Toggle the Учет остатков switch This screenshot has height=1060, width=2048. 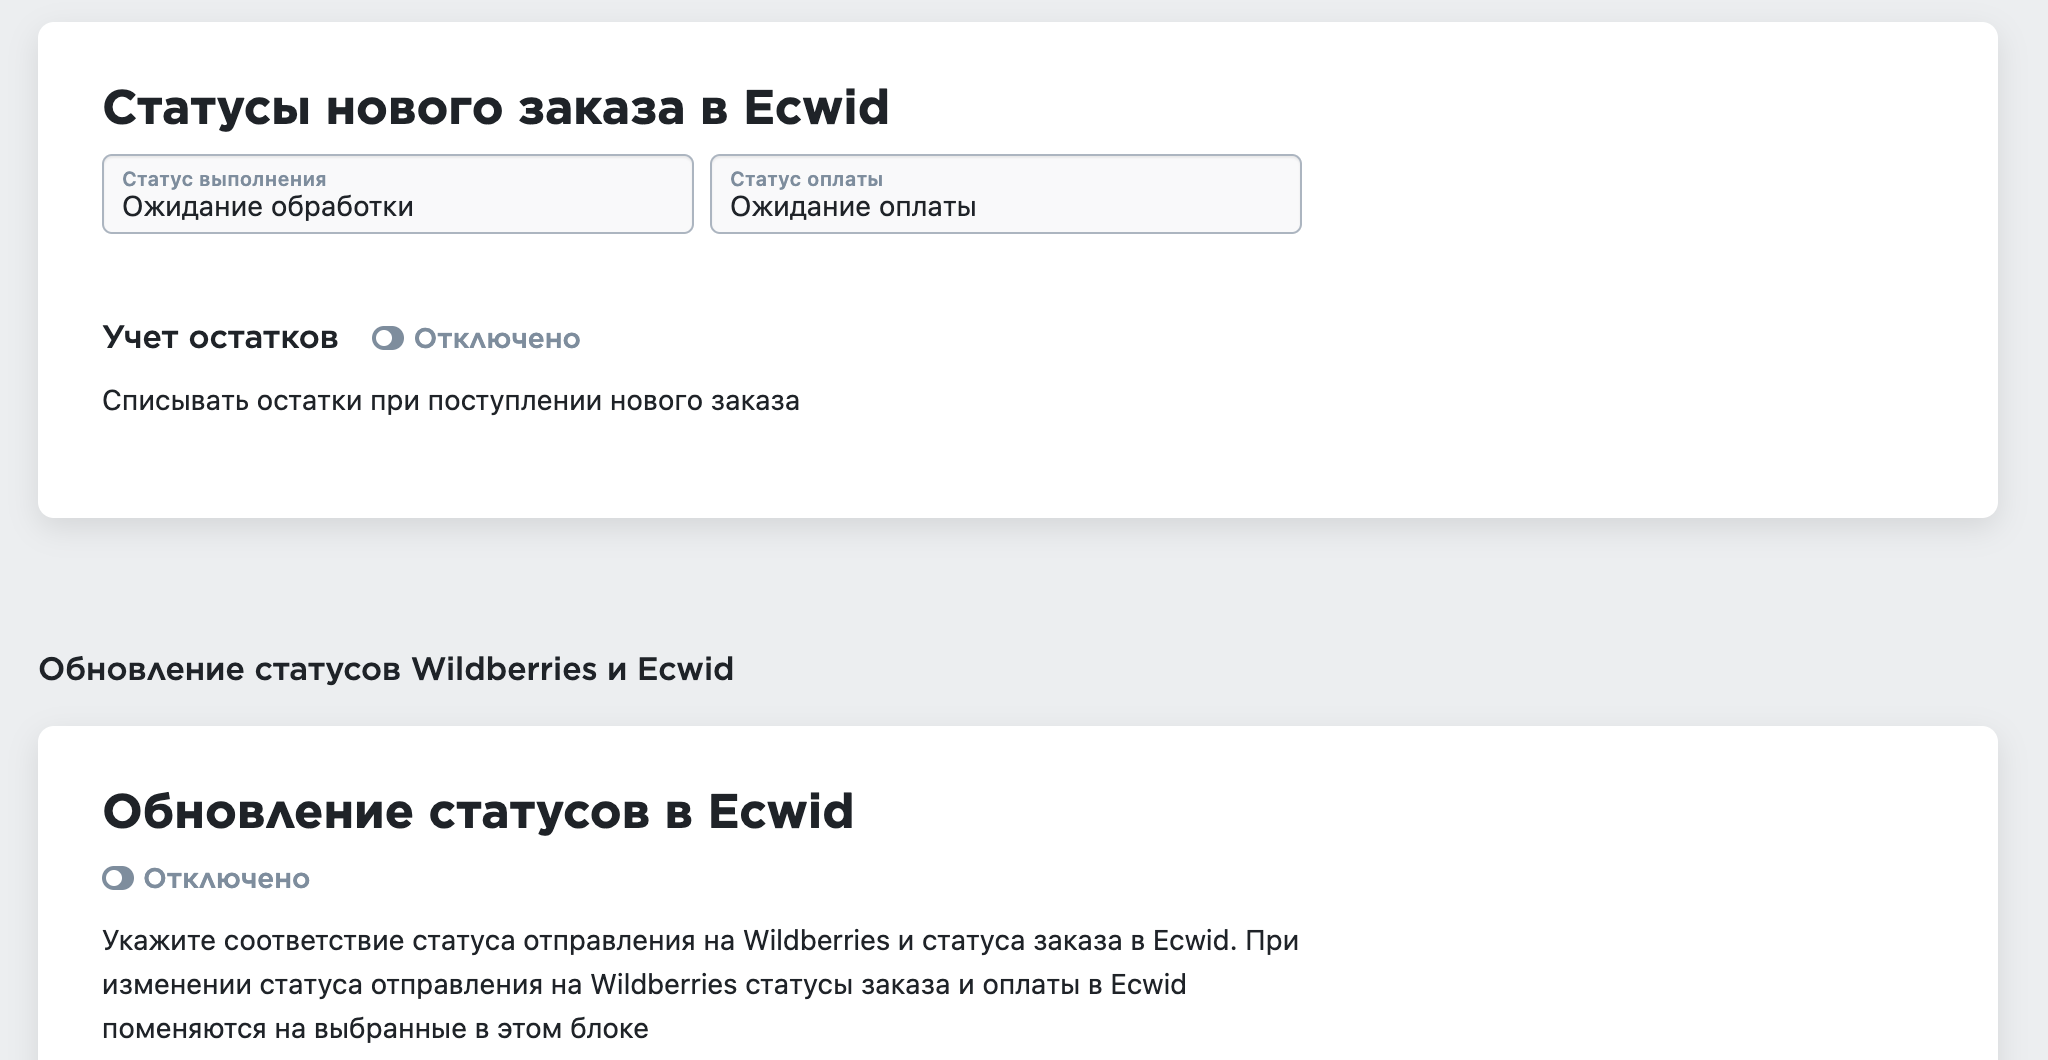point(388,339)
